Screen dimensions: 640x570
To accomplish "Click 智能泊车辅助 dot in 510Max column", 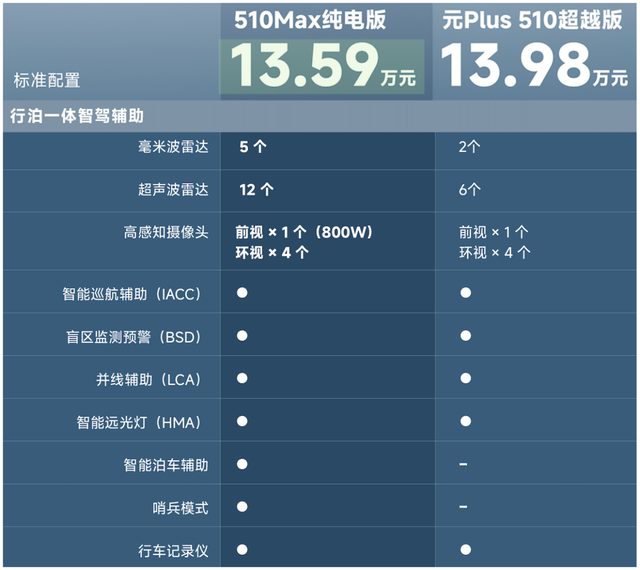I will tap(242, 464).
